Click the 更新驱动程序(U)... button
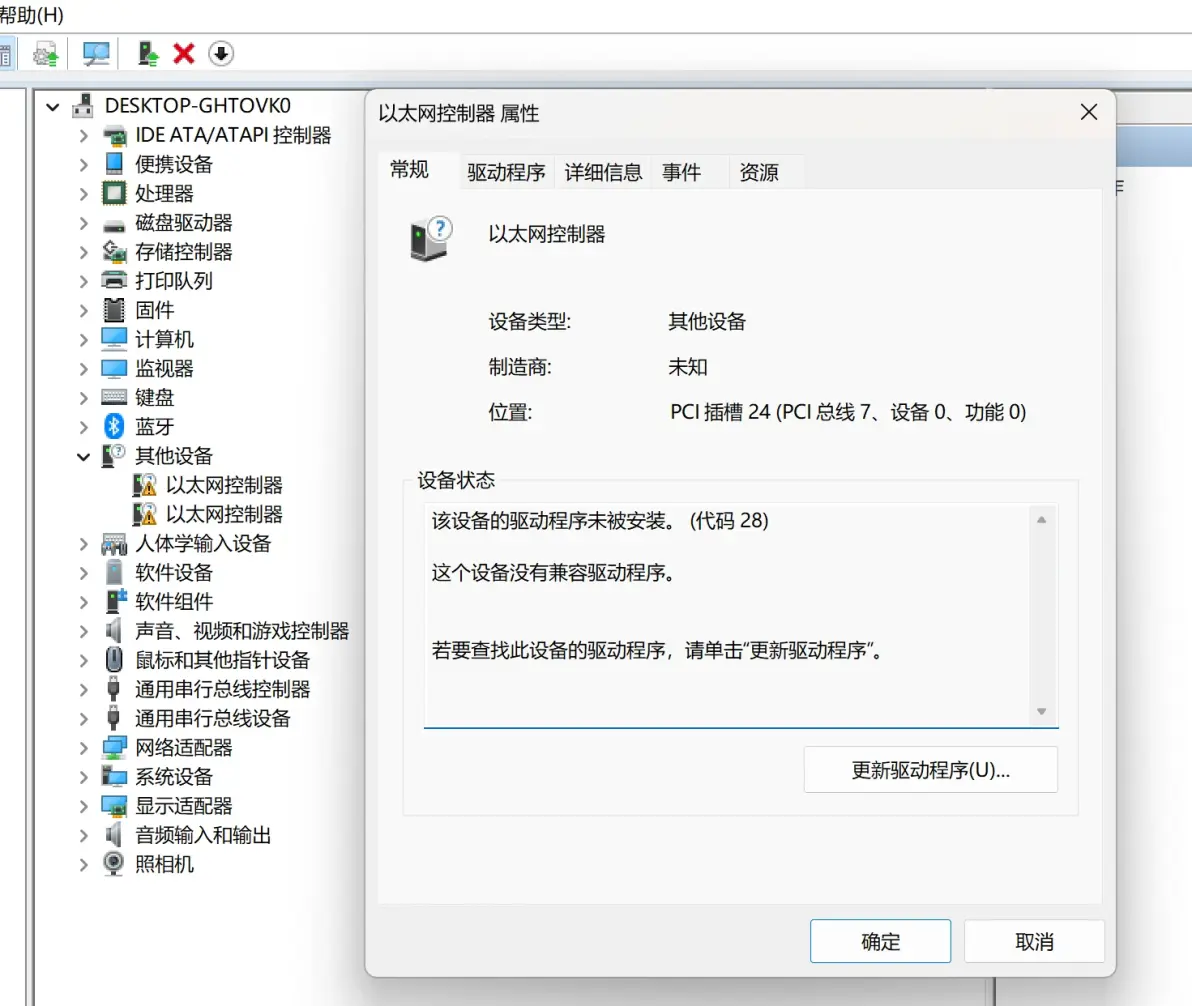1192x1006 pixels. [930, 770]
